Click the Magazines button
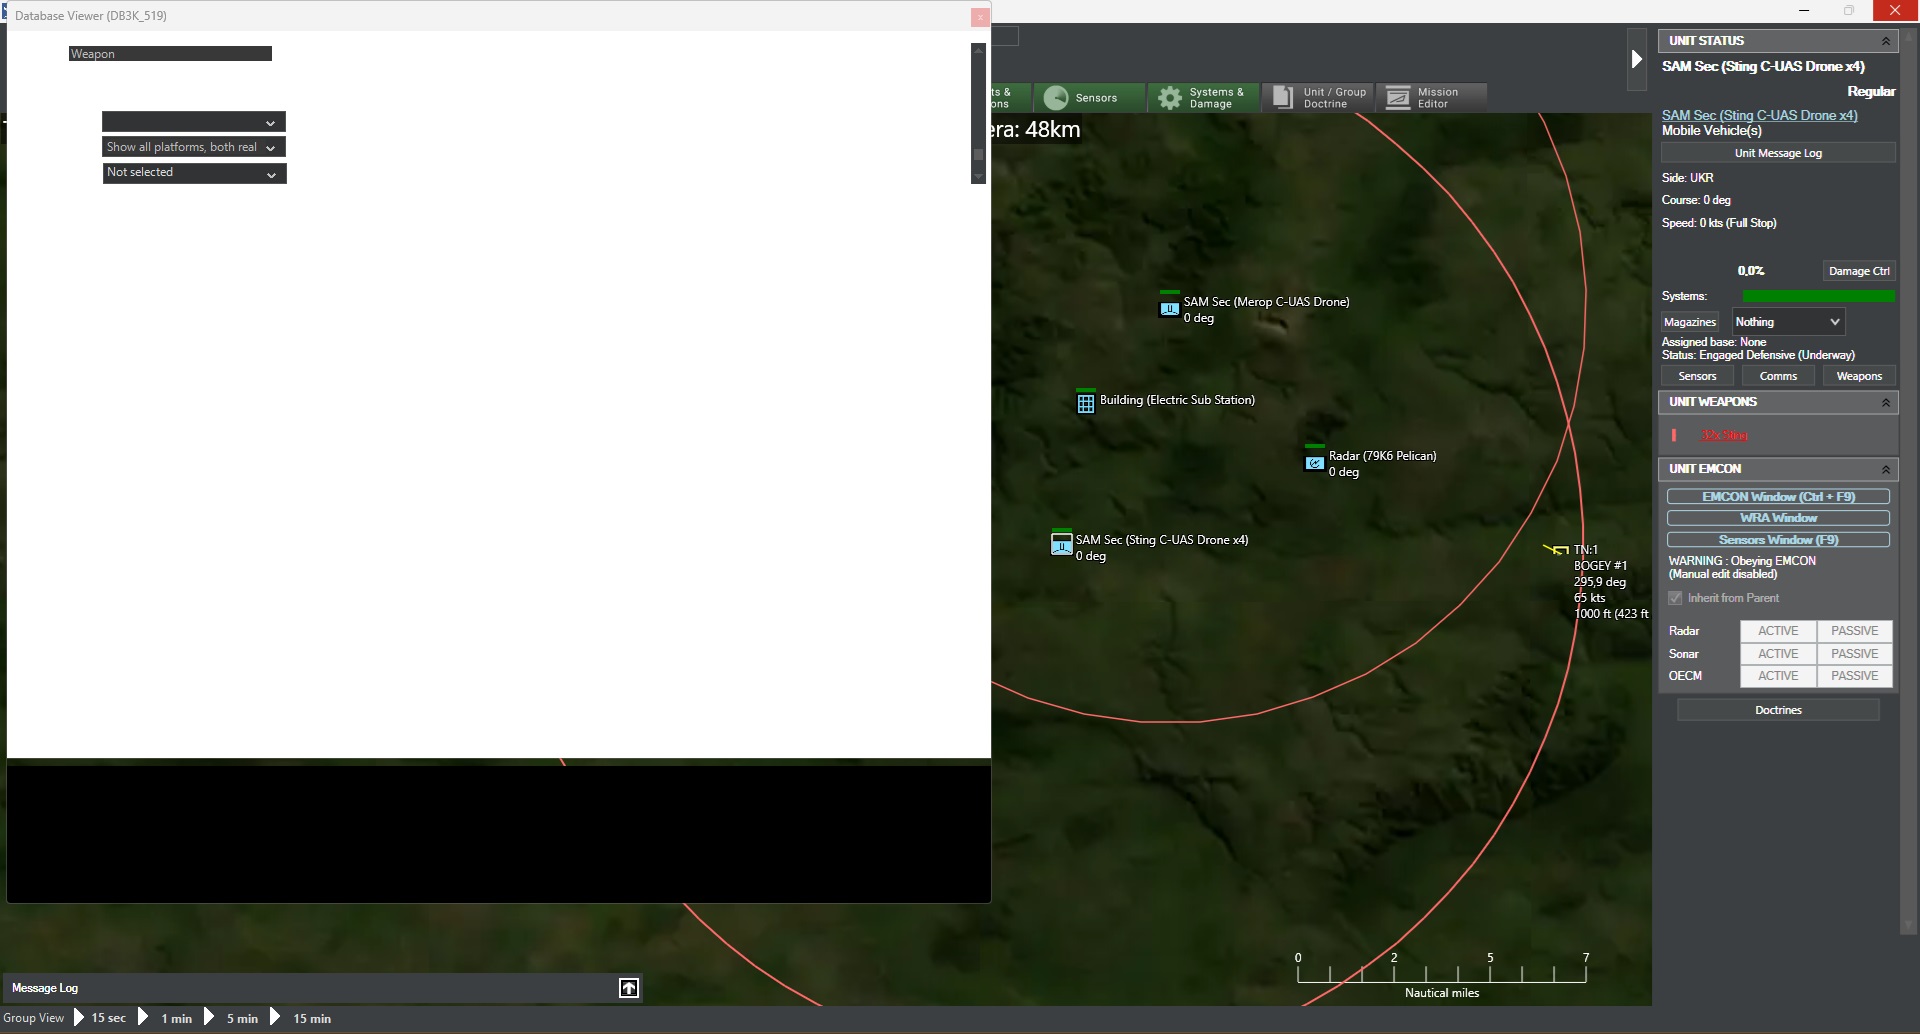 click(1690, 322)
